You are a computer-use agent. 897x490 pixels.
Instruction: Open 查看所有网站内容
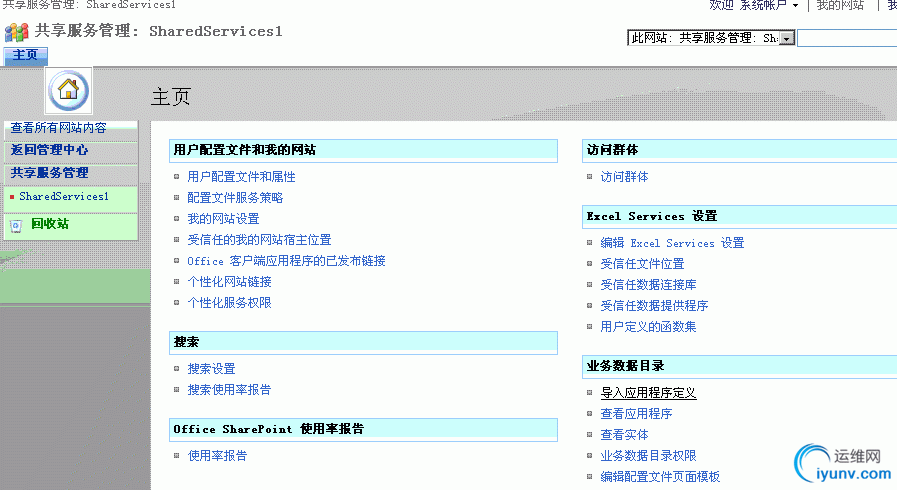click(58, 128)
